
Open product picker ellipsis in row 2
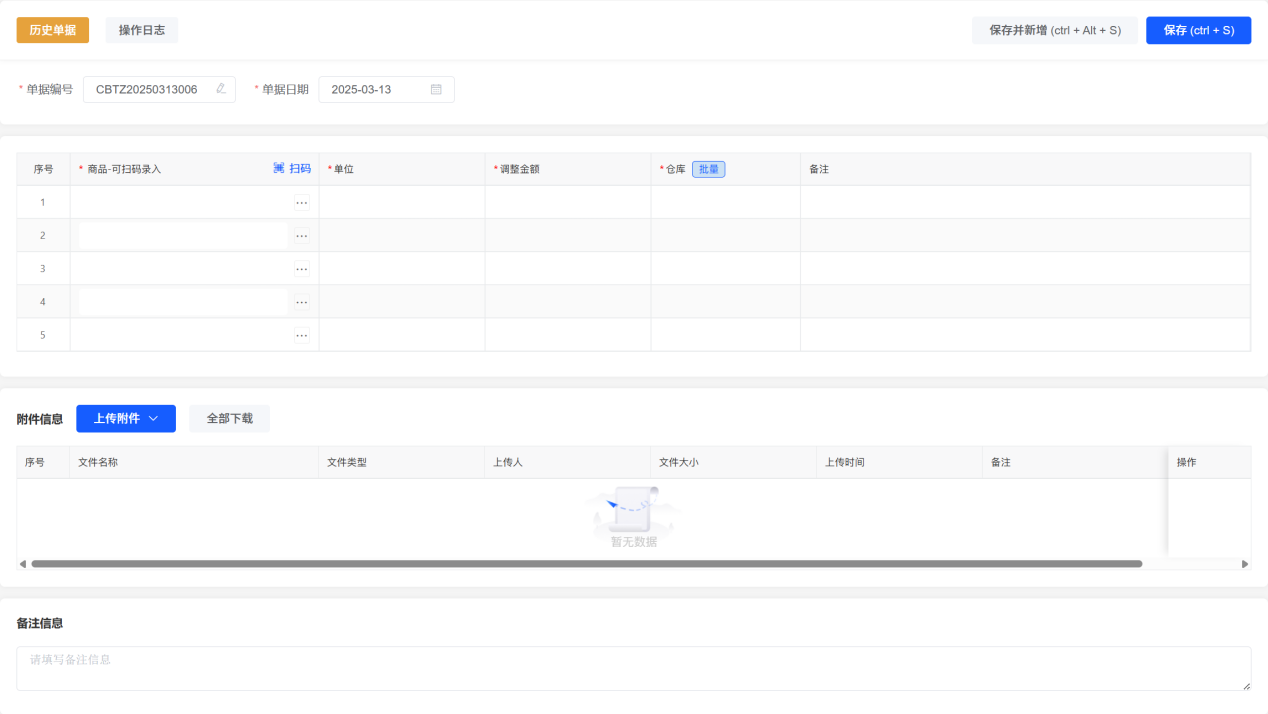[x=301, y=236]
